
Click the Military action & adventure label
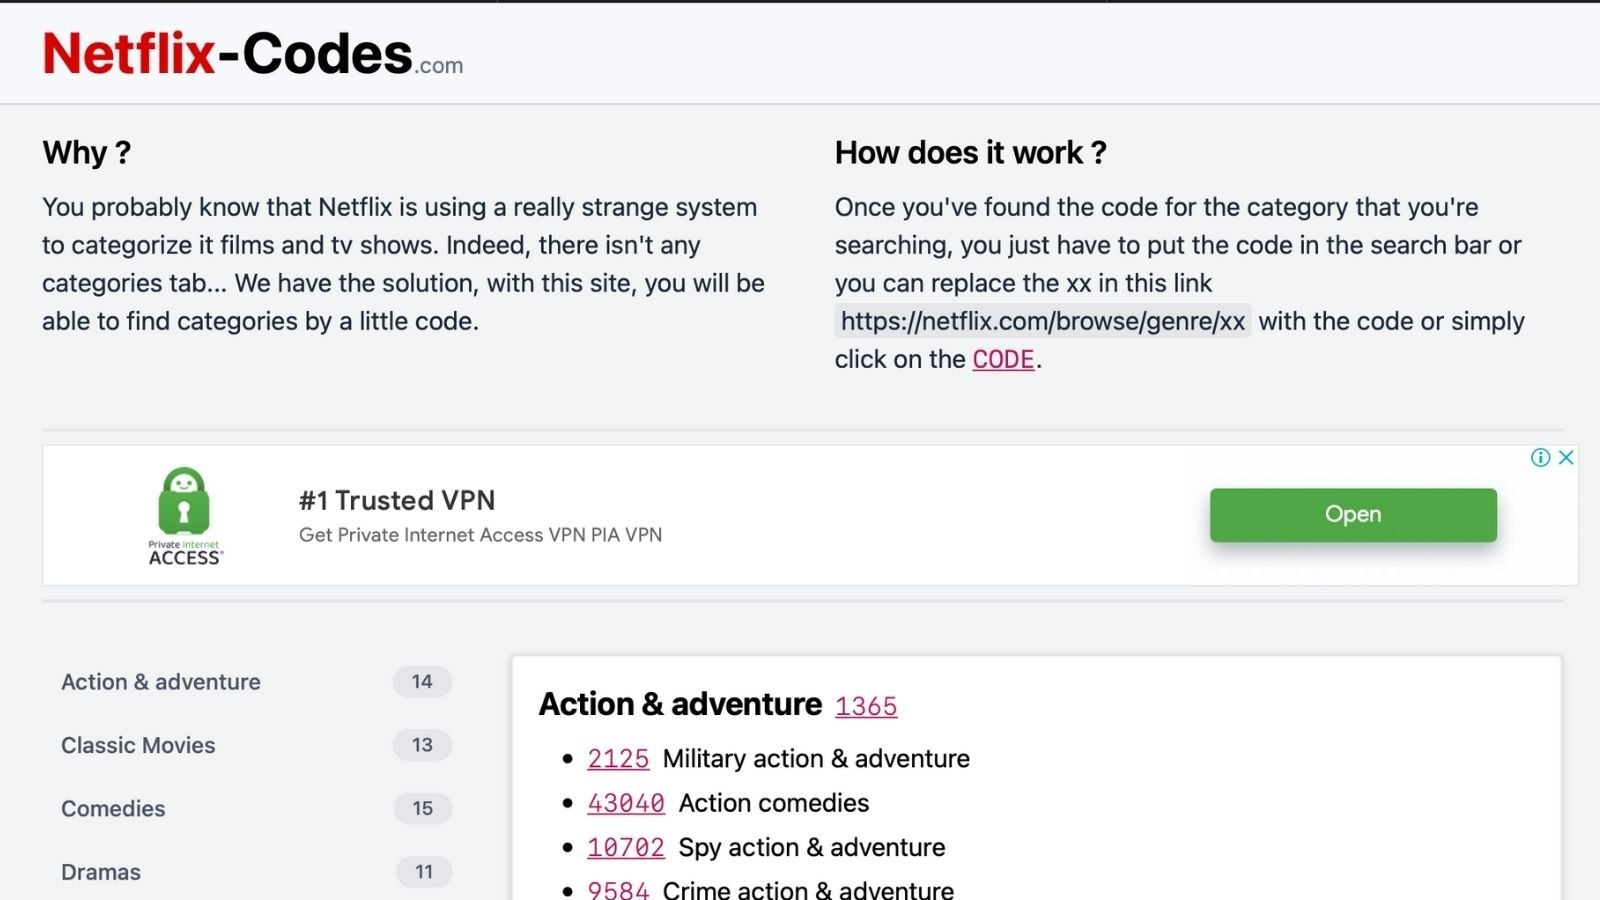tap(816, 759)
